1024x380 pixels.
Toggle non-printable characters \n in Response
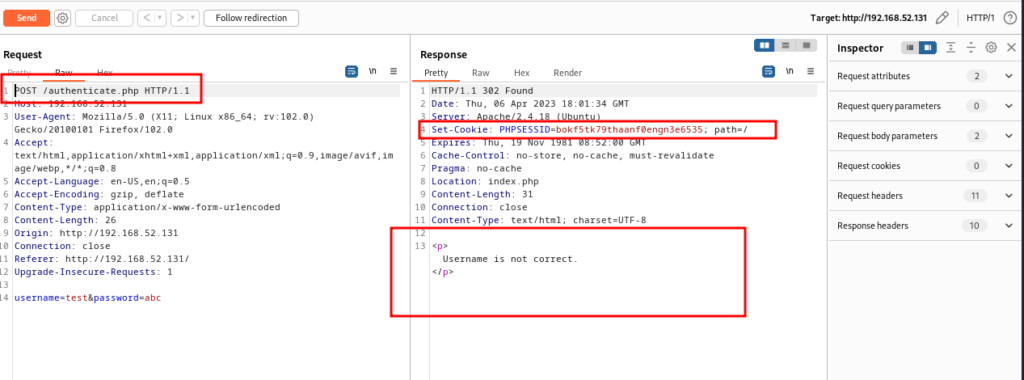click(790, 71)
